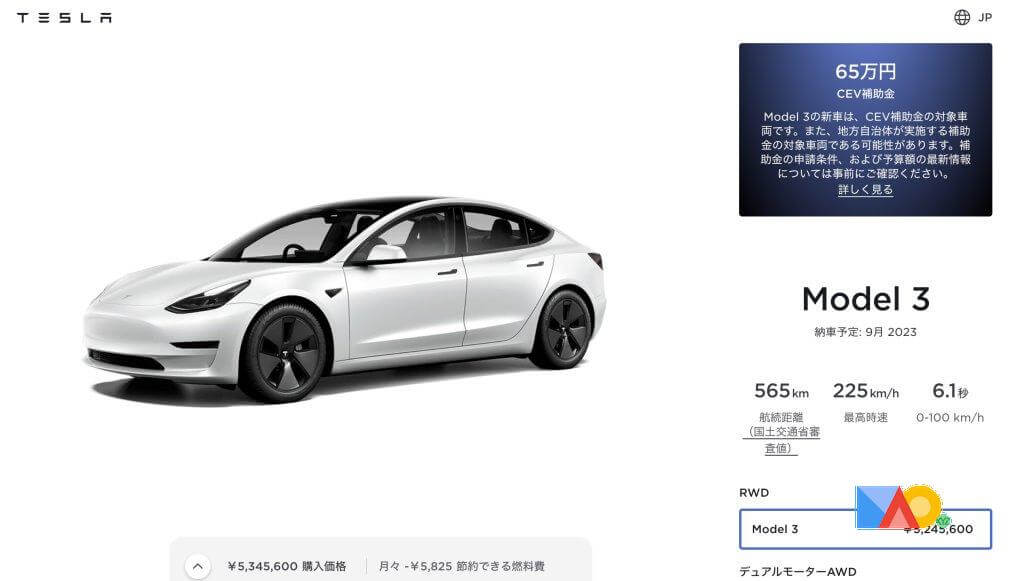This screenshot has width=1024, height=581.
Task: Click the Model 3 heading
Action: [x=865, y=299]
